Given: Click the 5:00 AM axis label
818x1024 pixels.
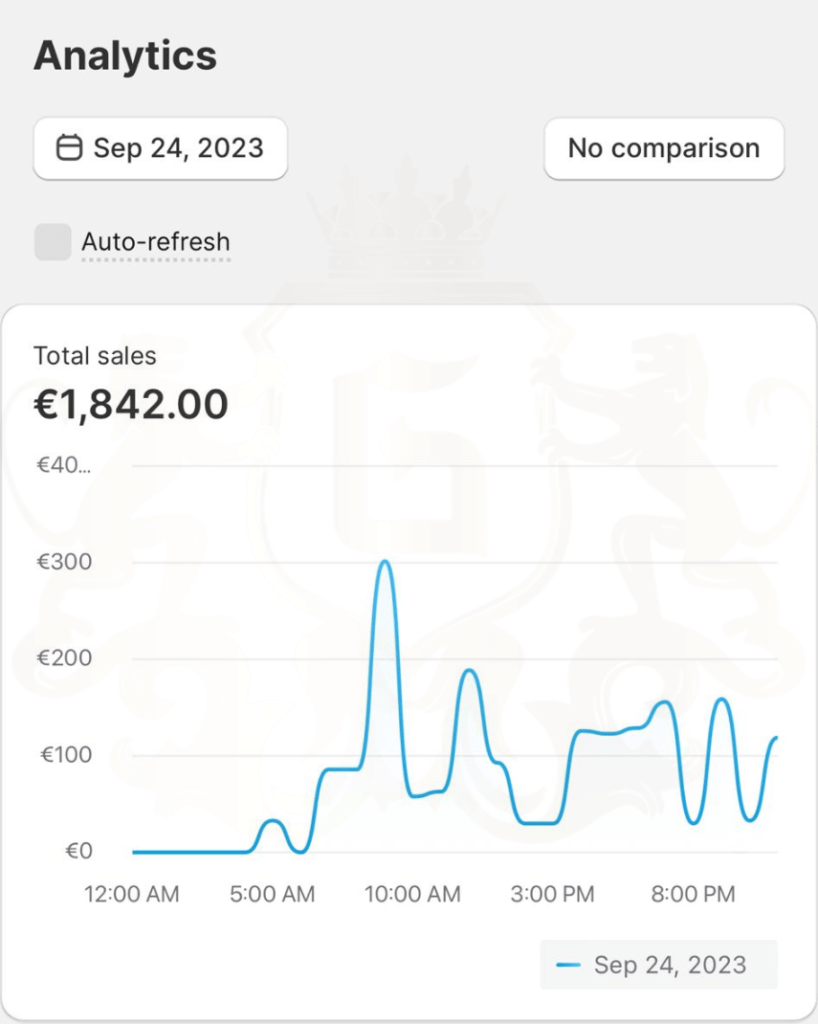Looking at the screenshot, I should [272, 893].
